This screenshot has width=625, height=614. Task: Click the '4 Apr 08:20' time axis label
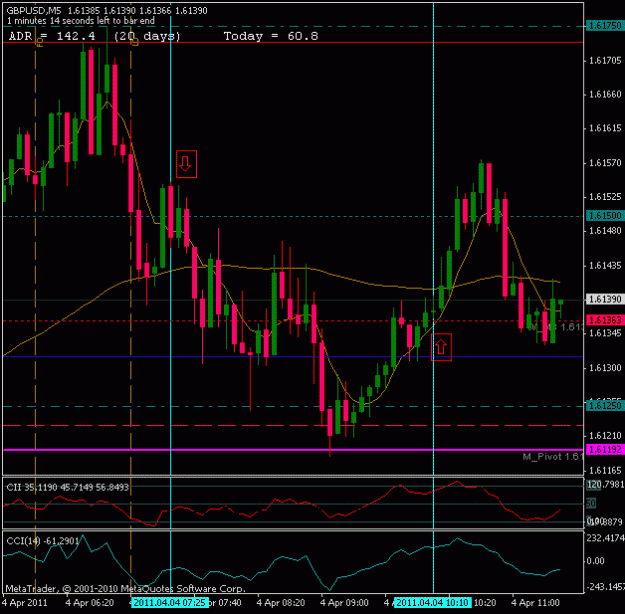click(x=281, y=602)
